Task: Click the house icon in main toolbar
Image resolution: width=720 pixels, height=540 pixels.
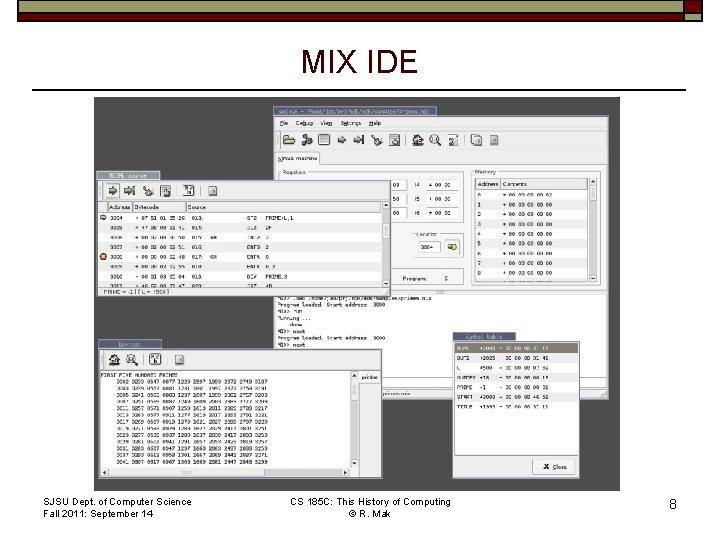Action: coord(417,140)
